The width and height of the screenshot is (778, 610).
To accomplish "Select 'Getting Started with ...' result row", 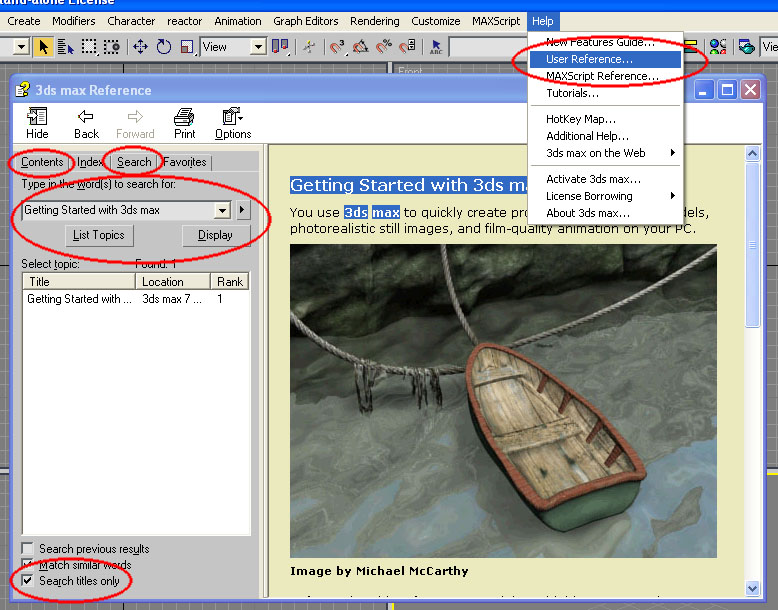I will pyautogui.click(x=136, y=299).
